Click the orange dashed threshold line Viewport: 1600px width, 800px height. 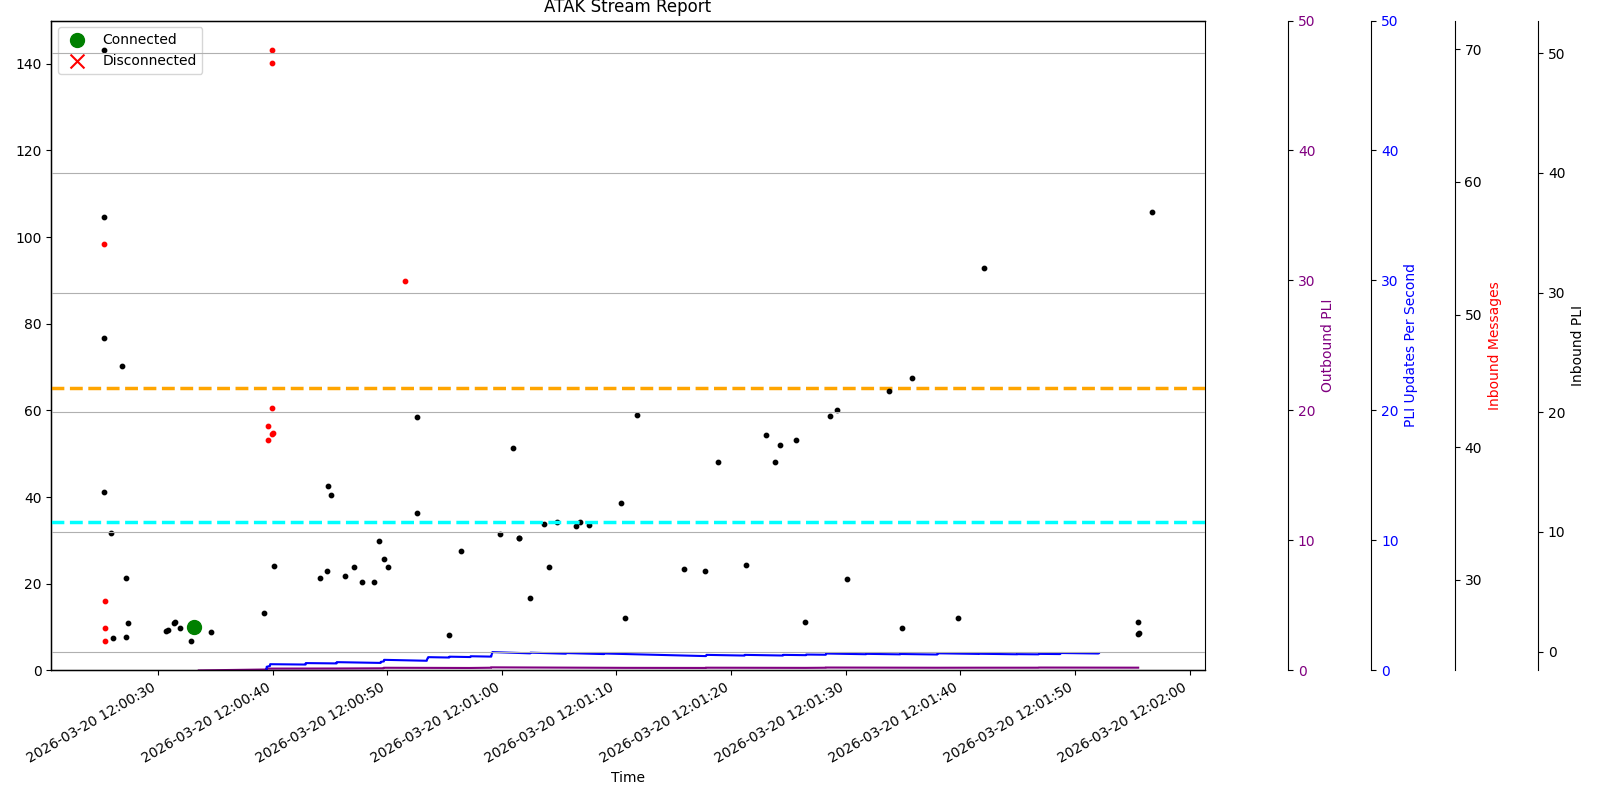pos(700,388)
